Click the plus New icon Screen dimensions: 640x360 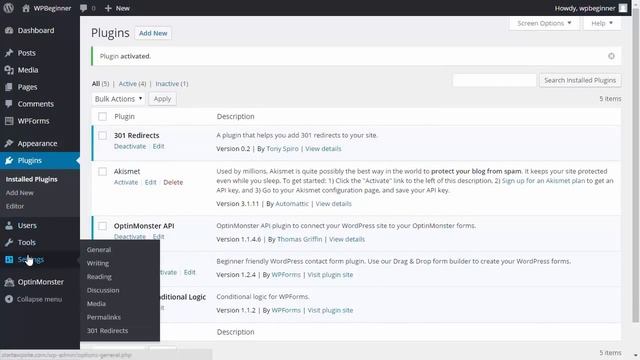[x=108, y=8]
